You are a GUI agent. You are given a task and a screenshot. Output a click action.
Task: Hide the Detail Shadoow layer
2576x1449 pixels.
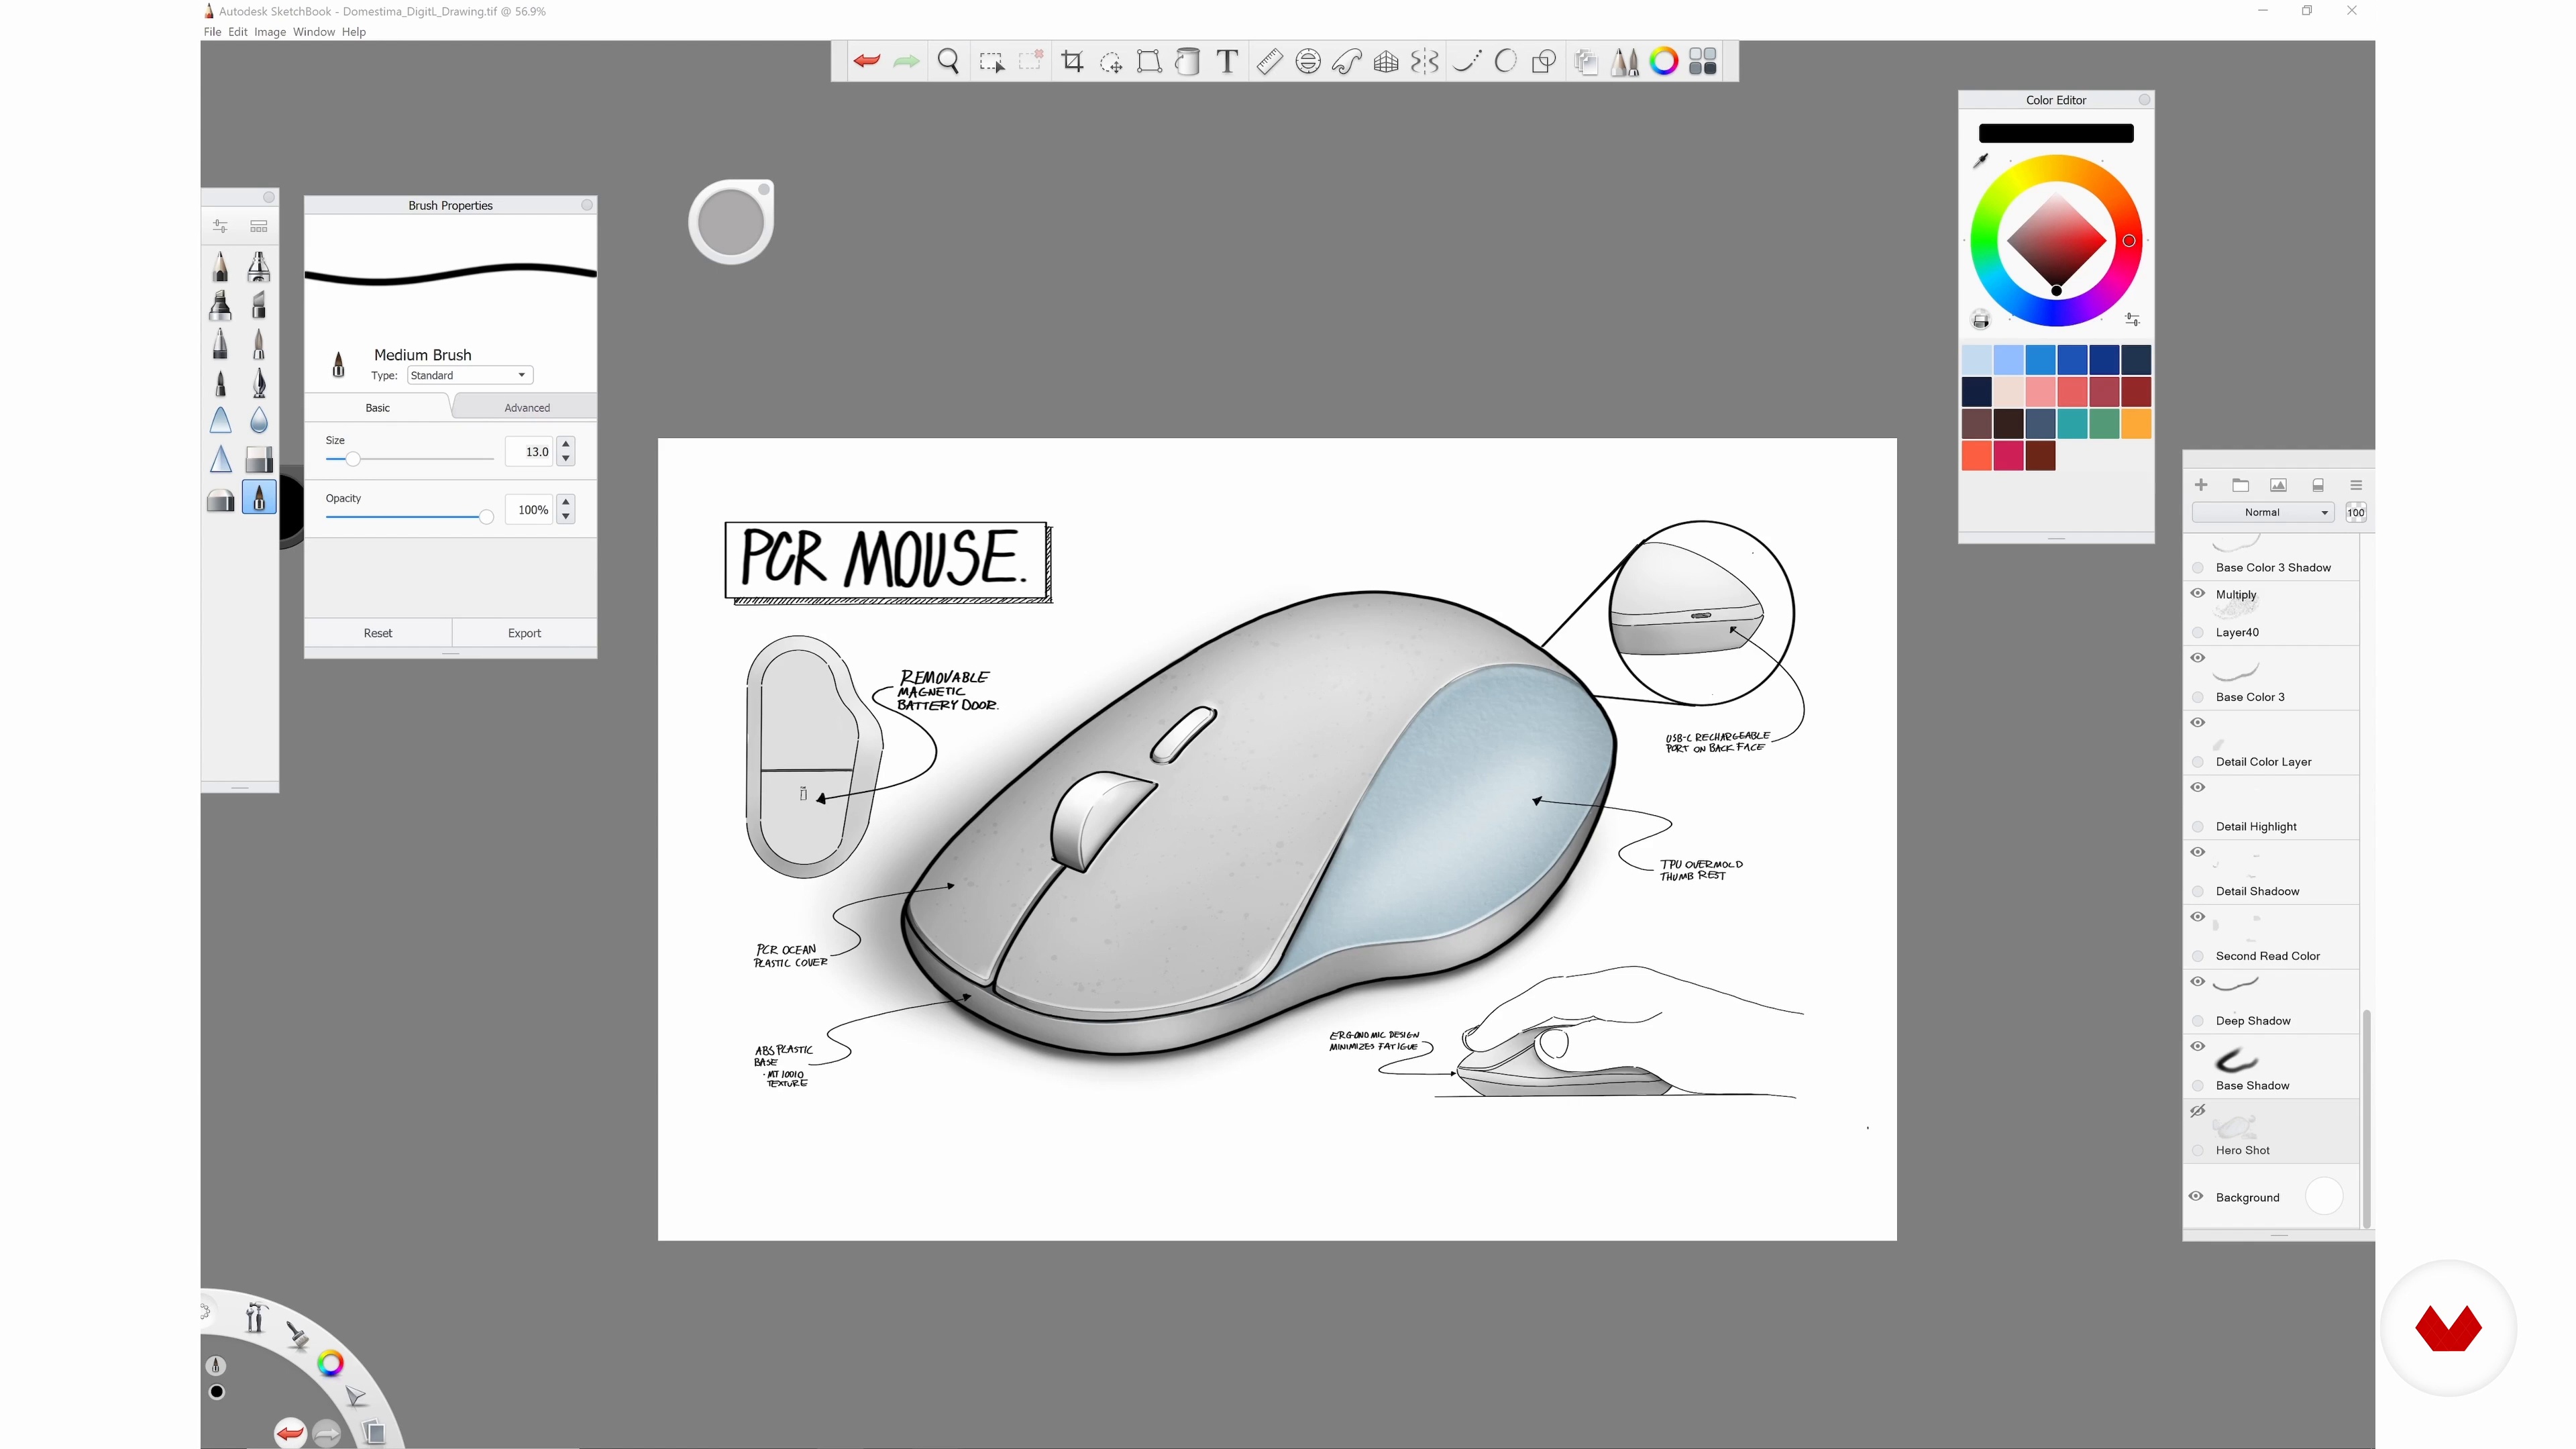click(2198, 852)
